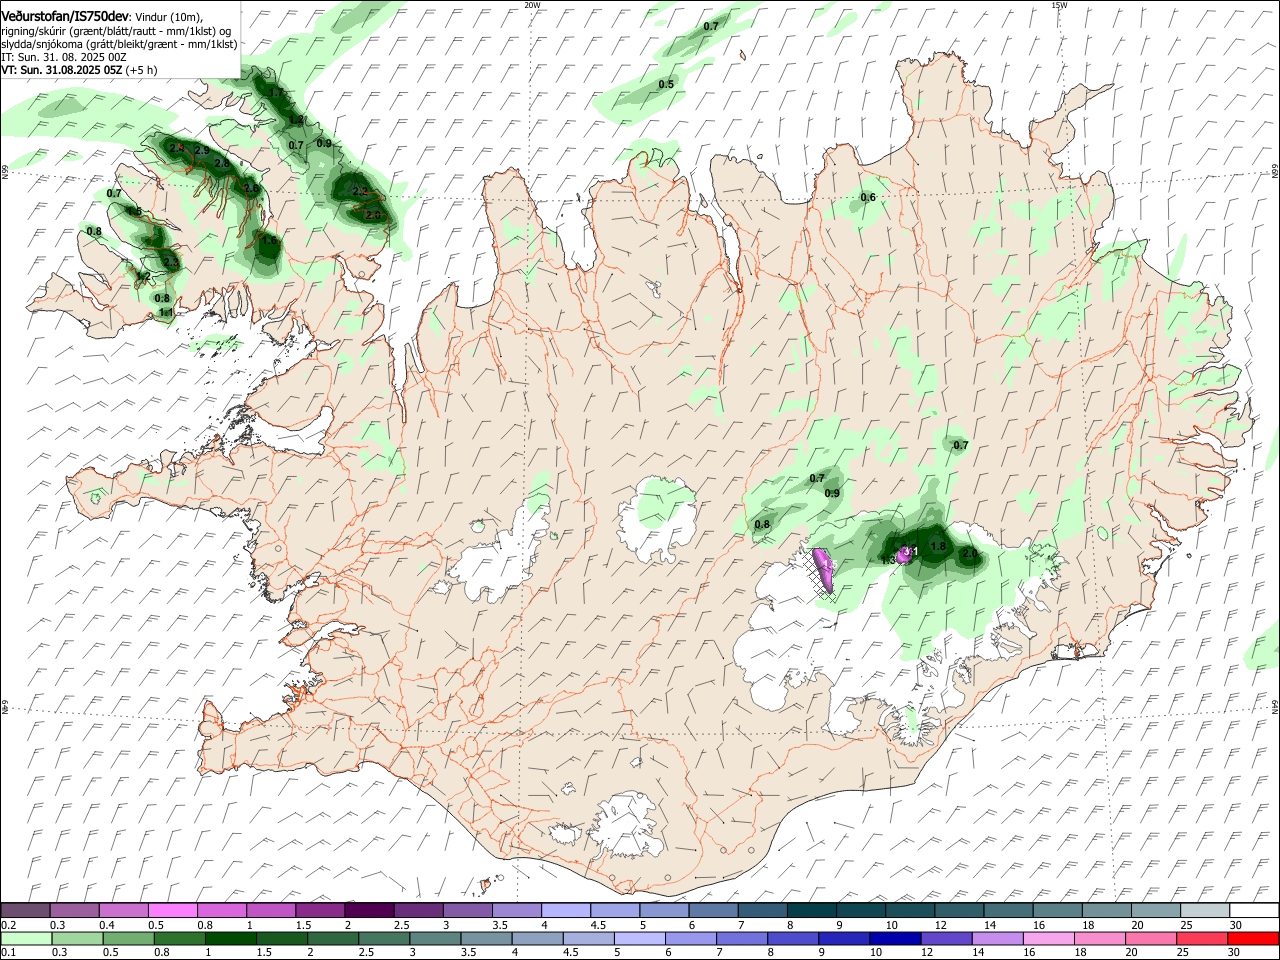Image resolution: width=1280 pixels, height=960 pixels.
Task: Pick the bright red rain-scale swatch at 30
Action: click(1252, 938)
